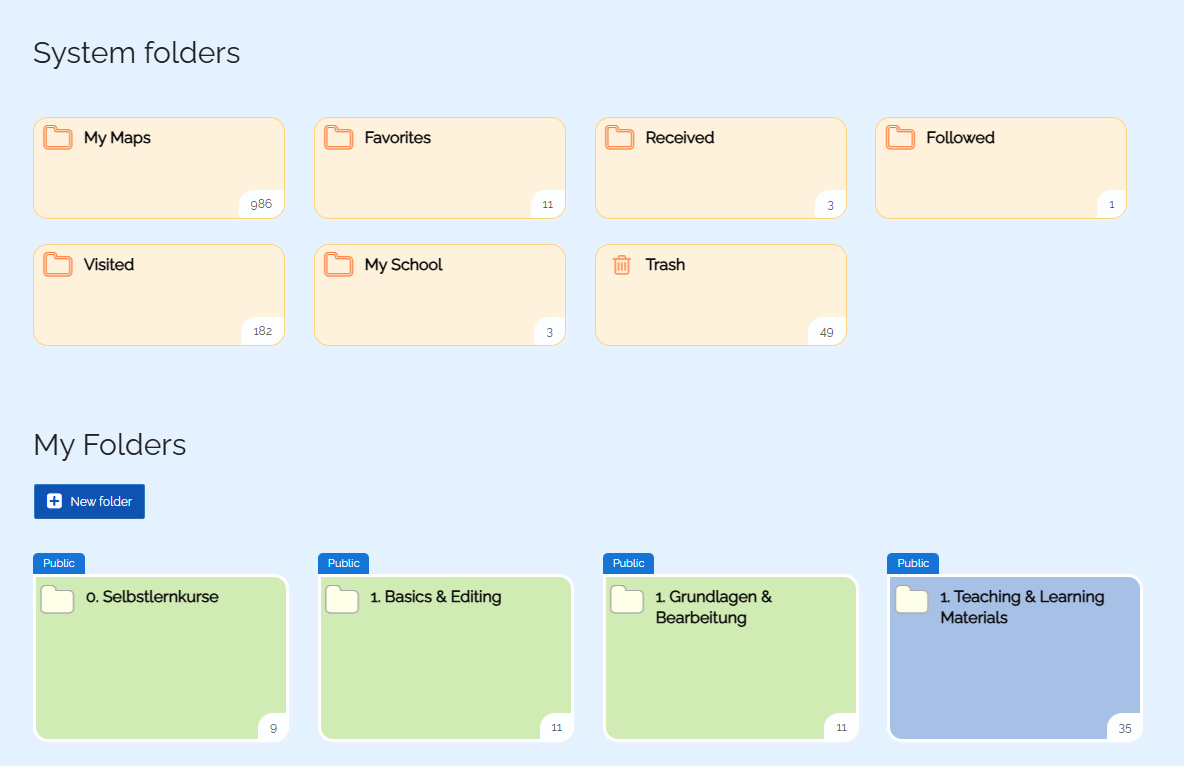1184x766 pixels.
Task: Open the My School folder icon
Action: (338, 264)
